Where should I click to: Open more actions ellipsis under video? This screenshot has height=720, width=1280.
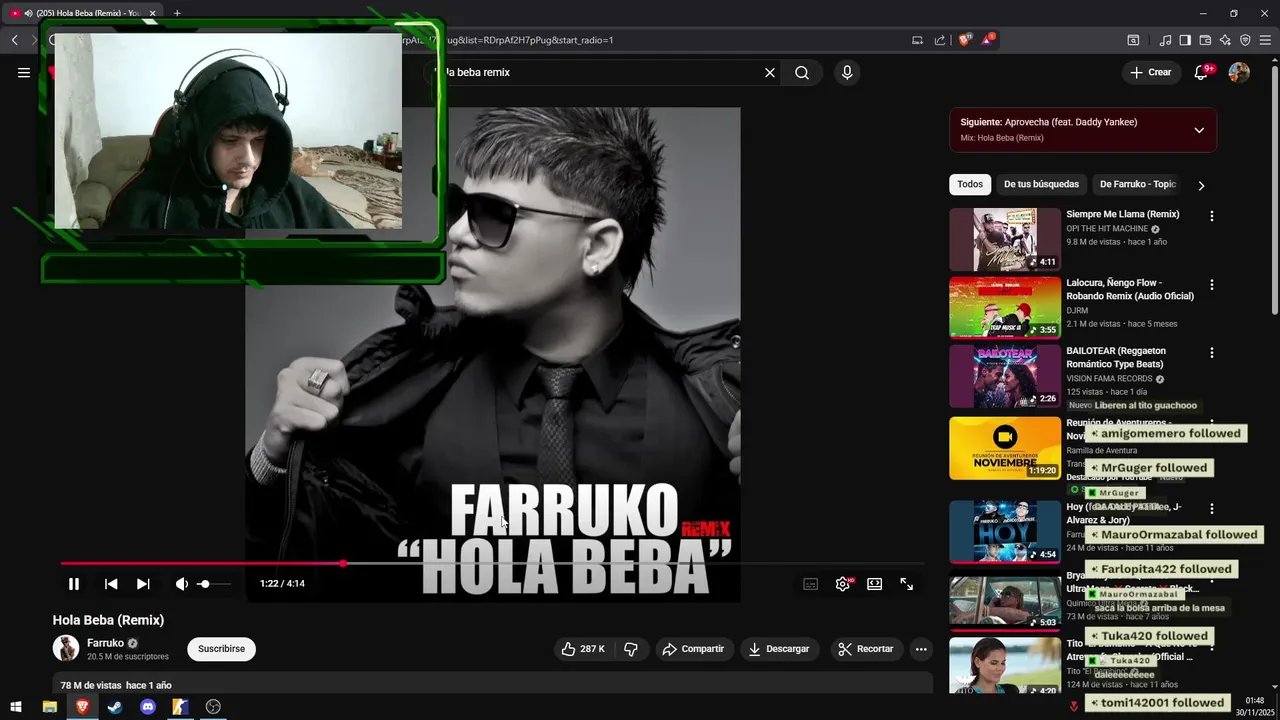coord(921,649)
